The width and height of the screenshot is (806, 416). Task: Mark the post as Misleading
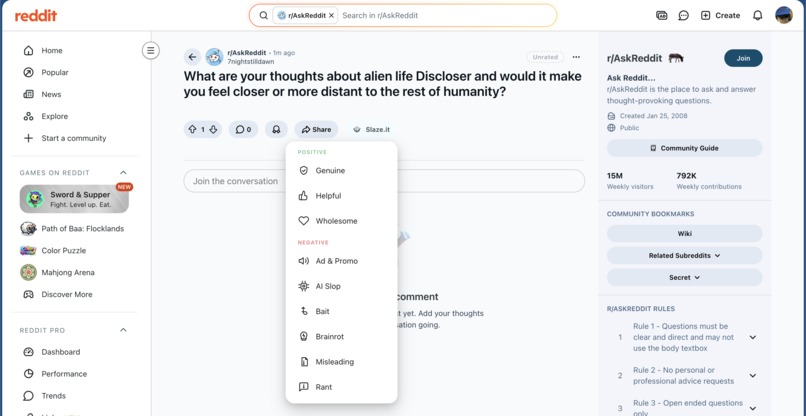pos(341,362)
